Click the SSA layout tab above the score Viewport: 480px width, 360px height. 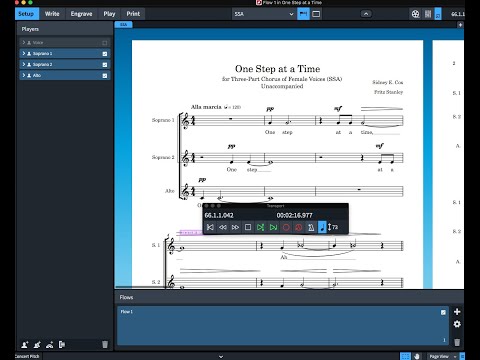click(124, 25)
